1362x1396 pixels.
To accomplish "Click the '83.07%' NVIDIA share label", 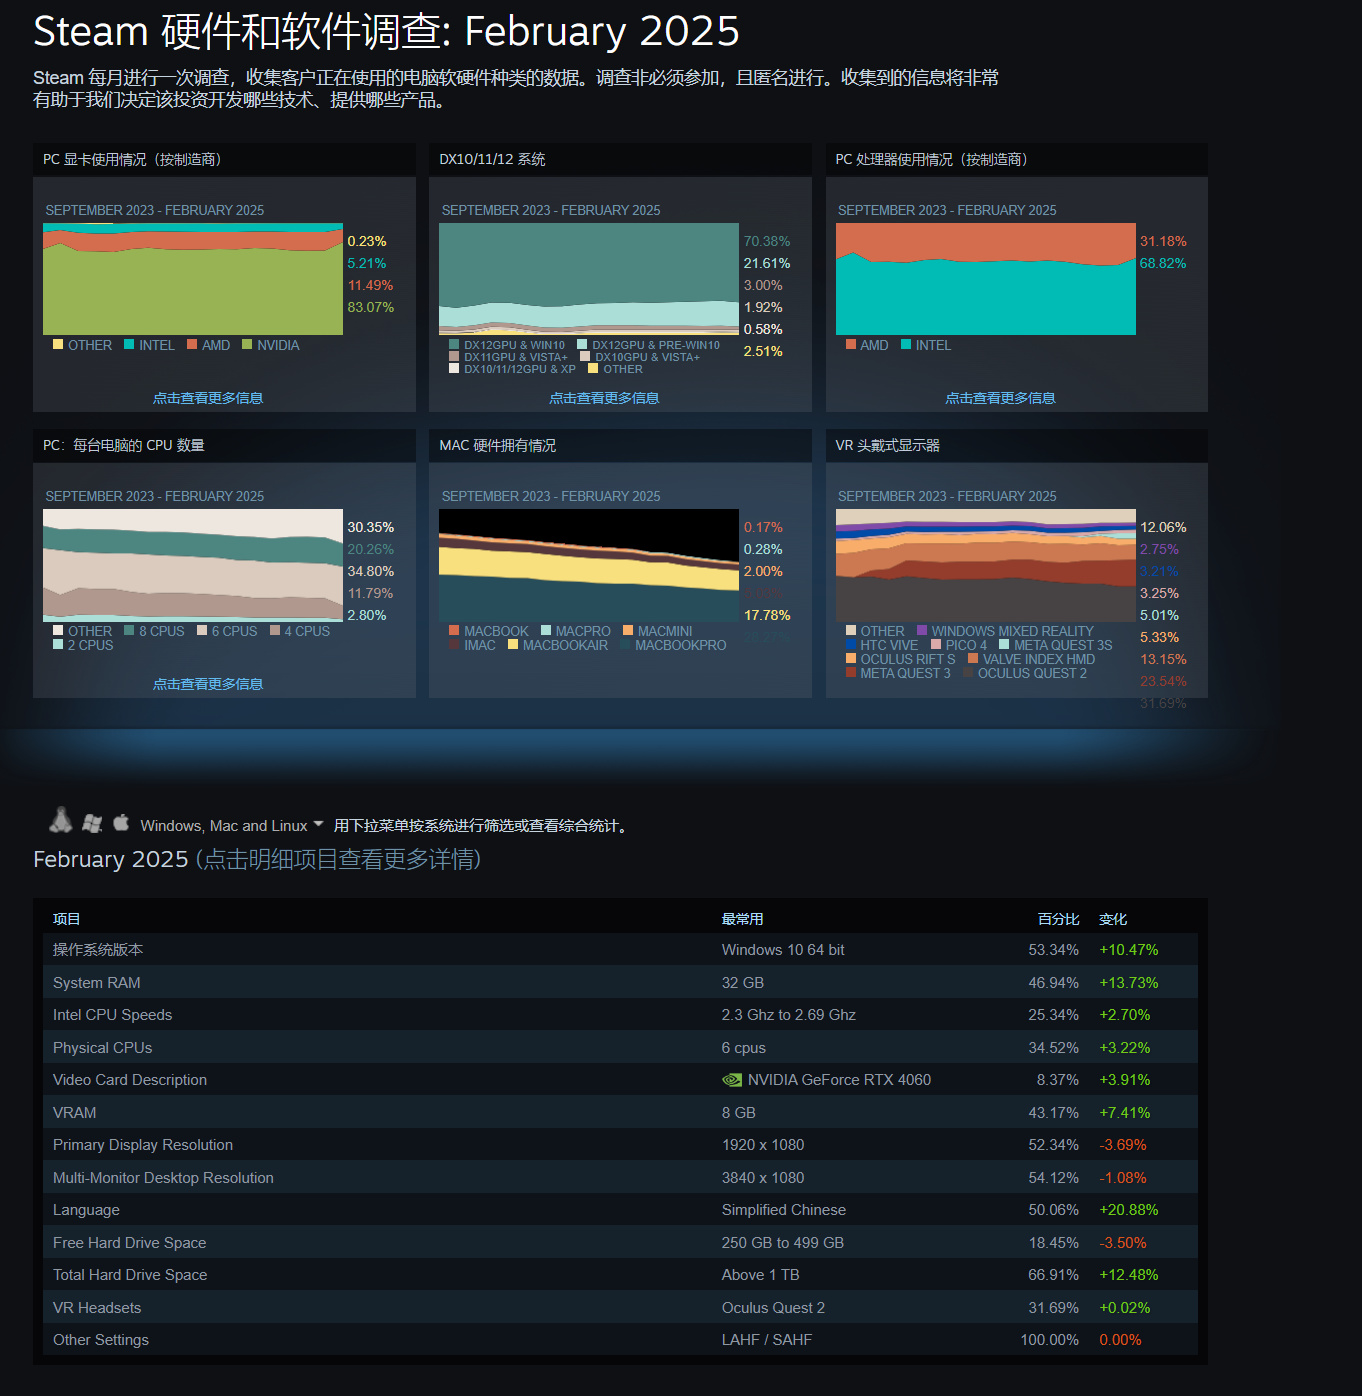I will pyautogui.click(x=371, y=307).
